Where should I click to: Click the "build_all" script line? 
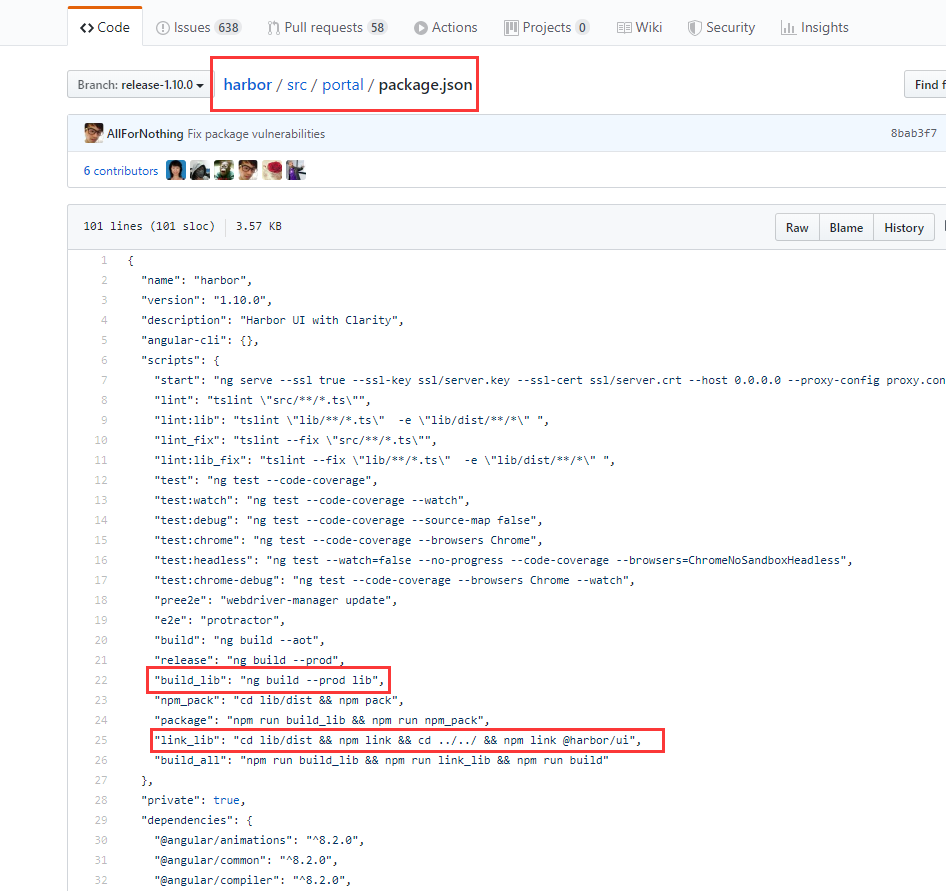pyautogui.click(x=381, y=760)
